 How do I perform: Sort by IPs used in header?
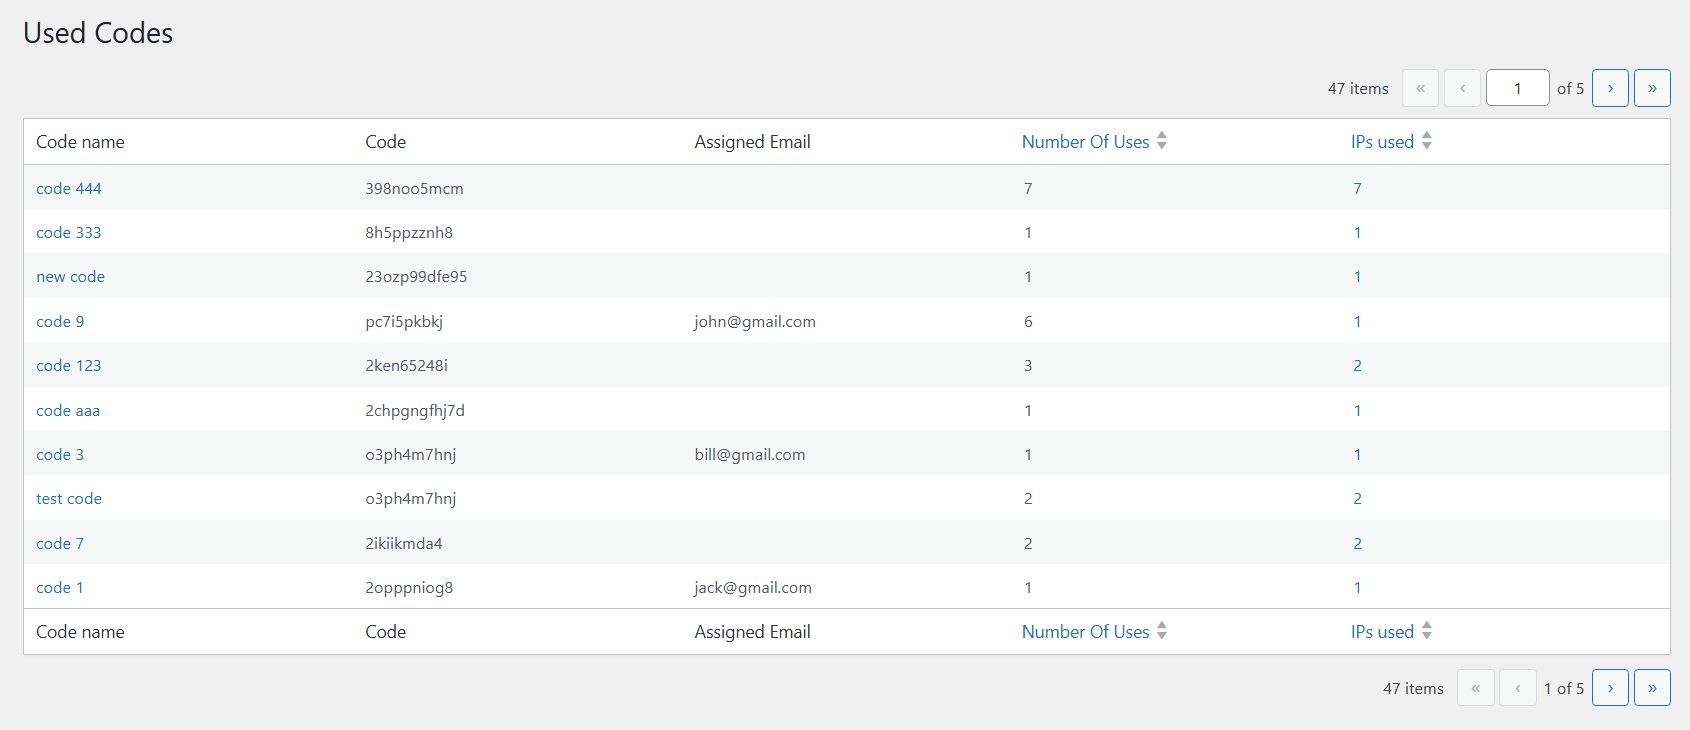[1382, 142]
